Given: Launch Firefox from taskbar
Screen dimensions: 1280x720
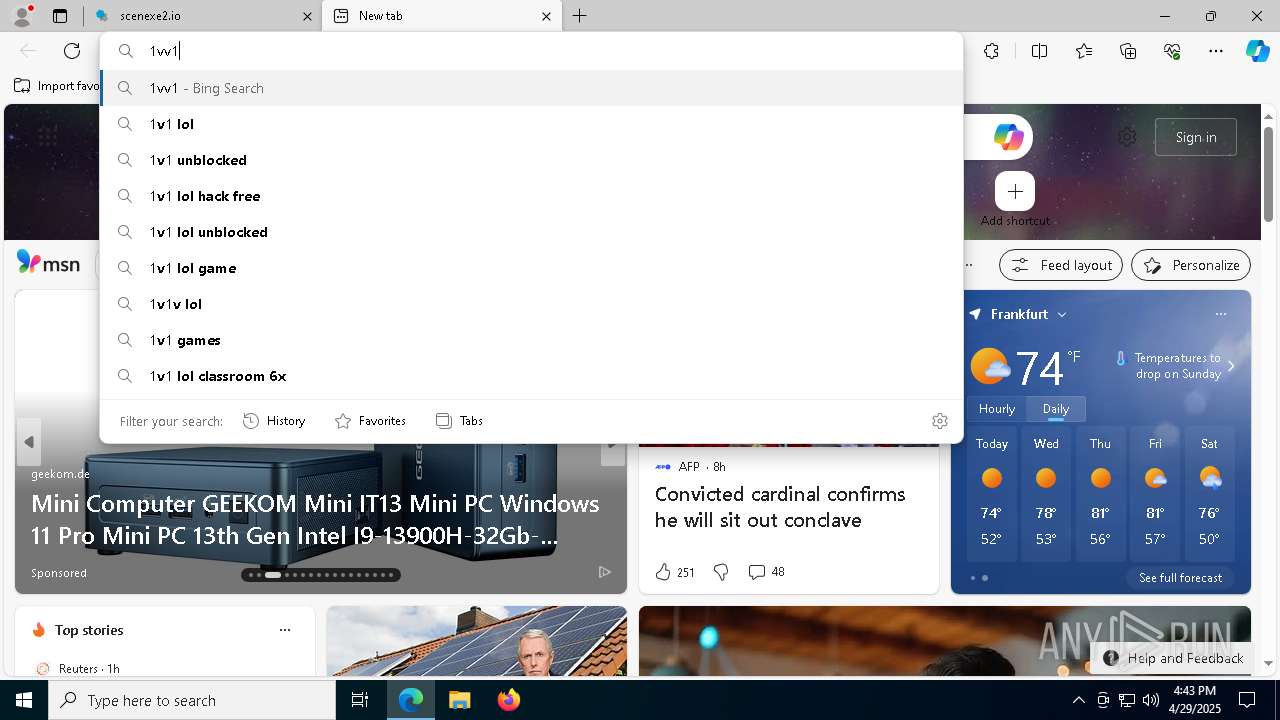Looking at the screenshot, I should pos(509,700).
